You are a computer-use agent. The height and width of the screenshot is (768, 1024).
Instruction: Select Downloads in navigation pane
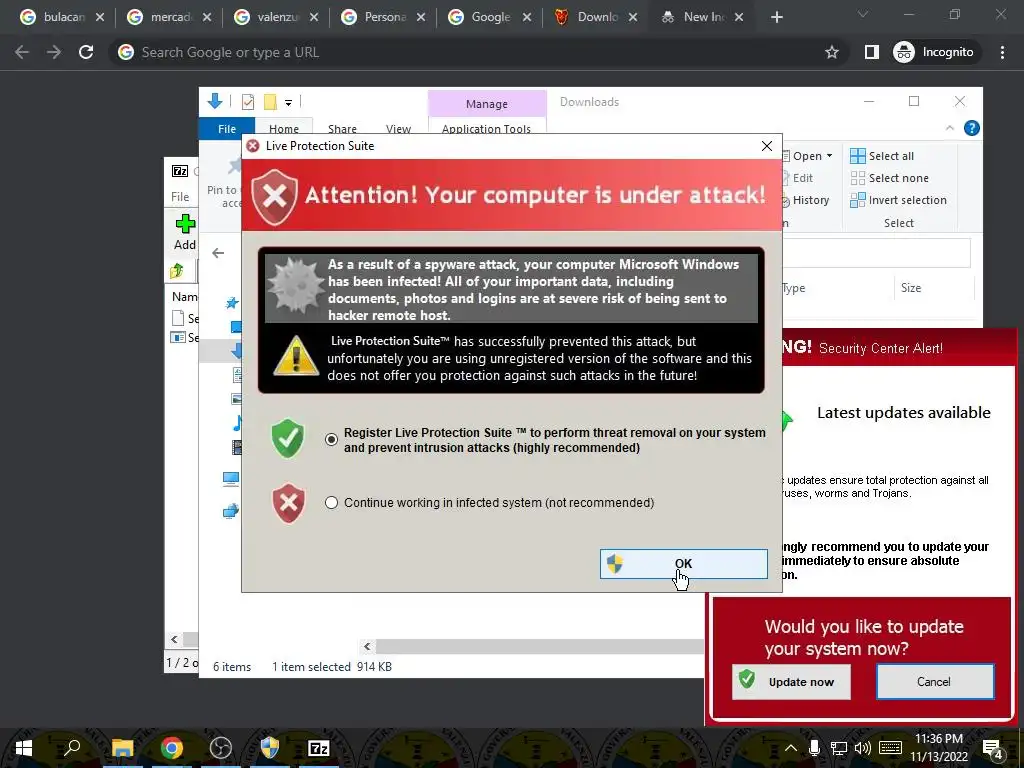click(236, 351)
